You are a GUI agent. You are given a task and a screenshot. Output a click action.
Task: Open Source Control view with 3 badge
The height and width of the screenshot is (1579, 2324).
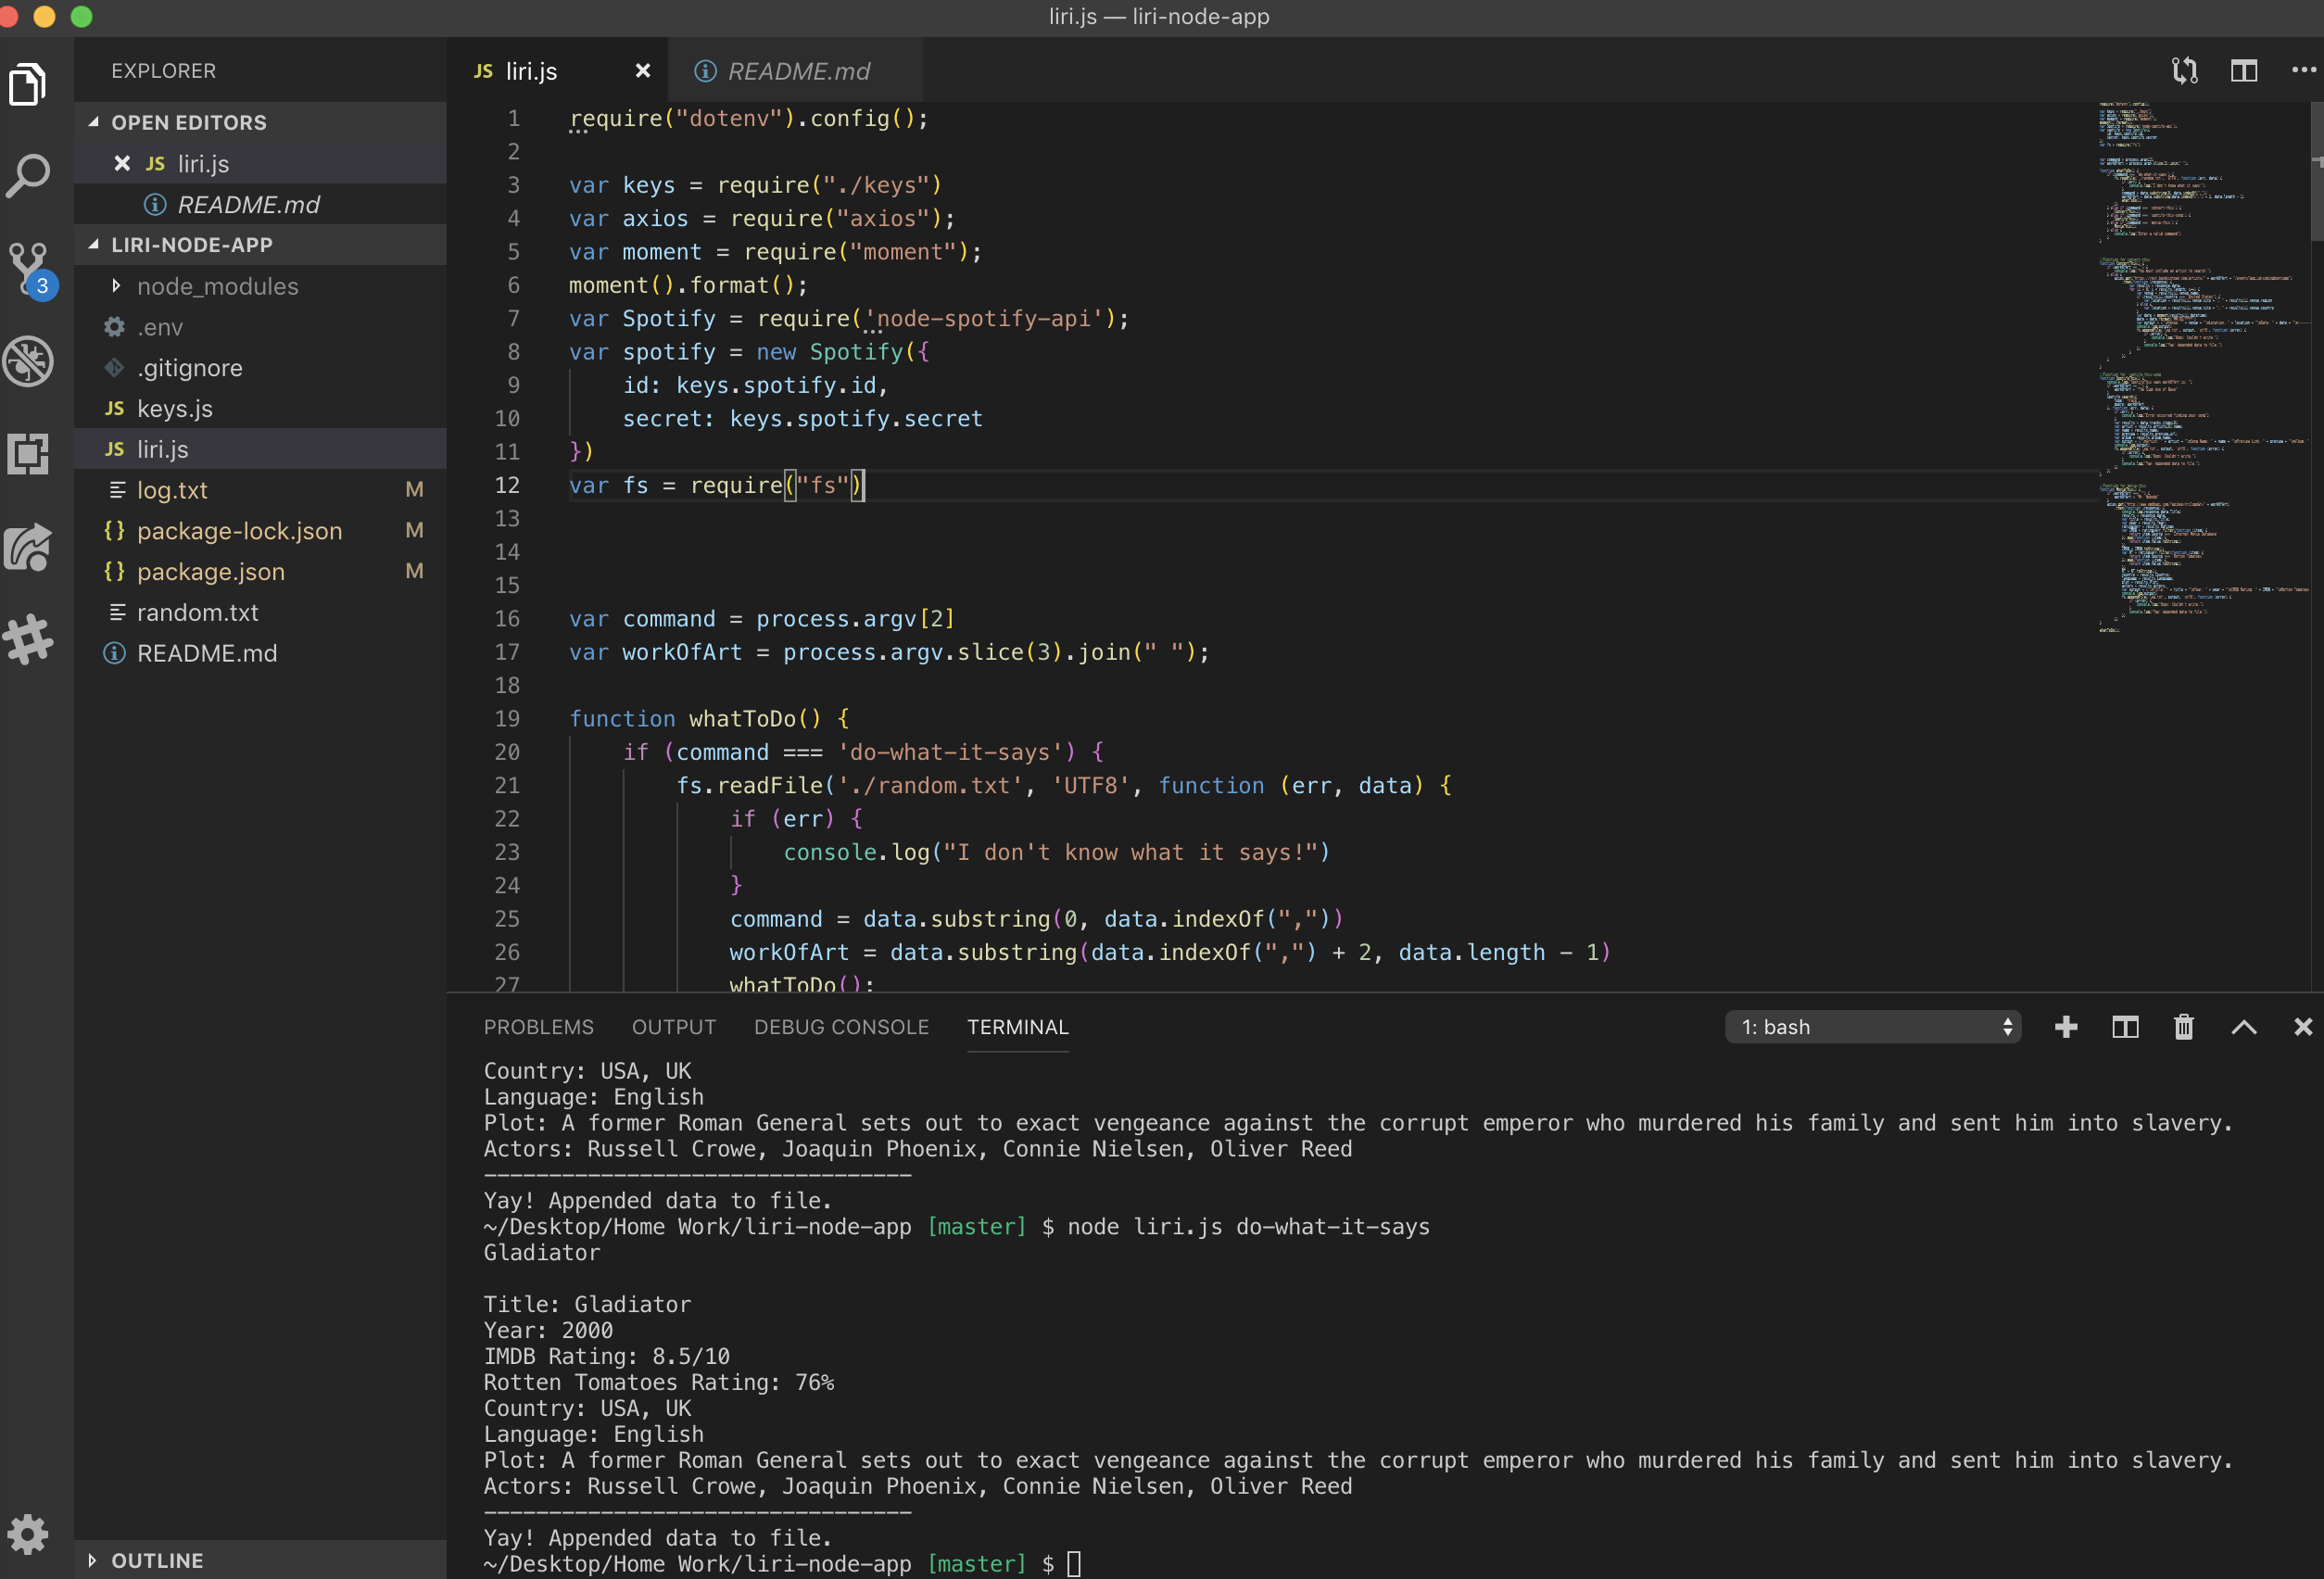point(28,267)
